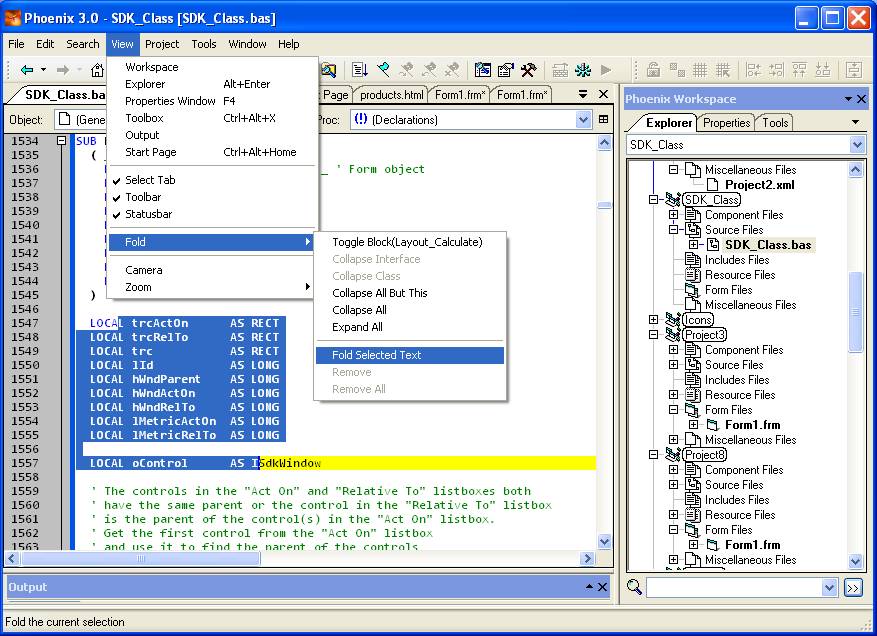Open the Zoom submenu in View menu
877x636 pixels.
(213, 287)
